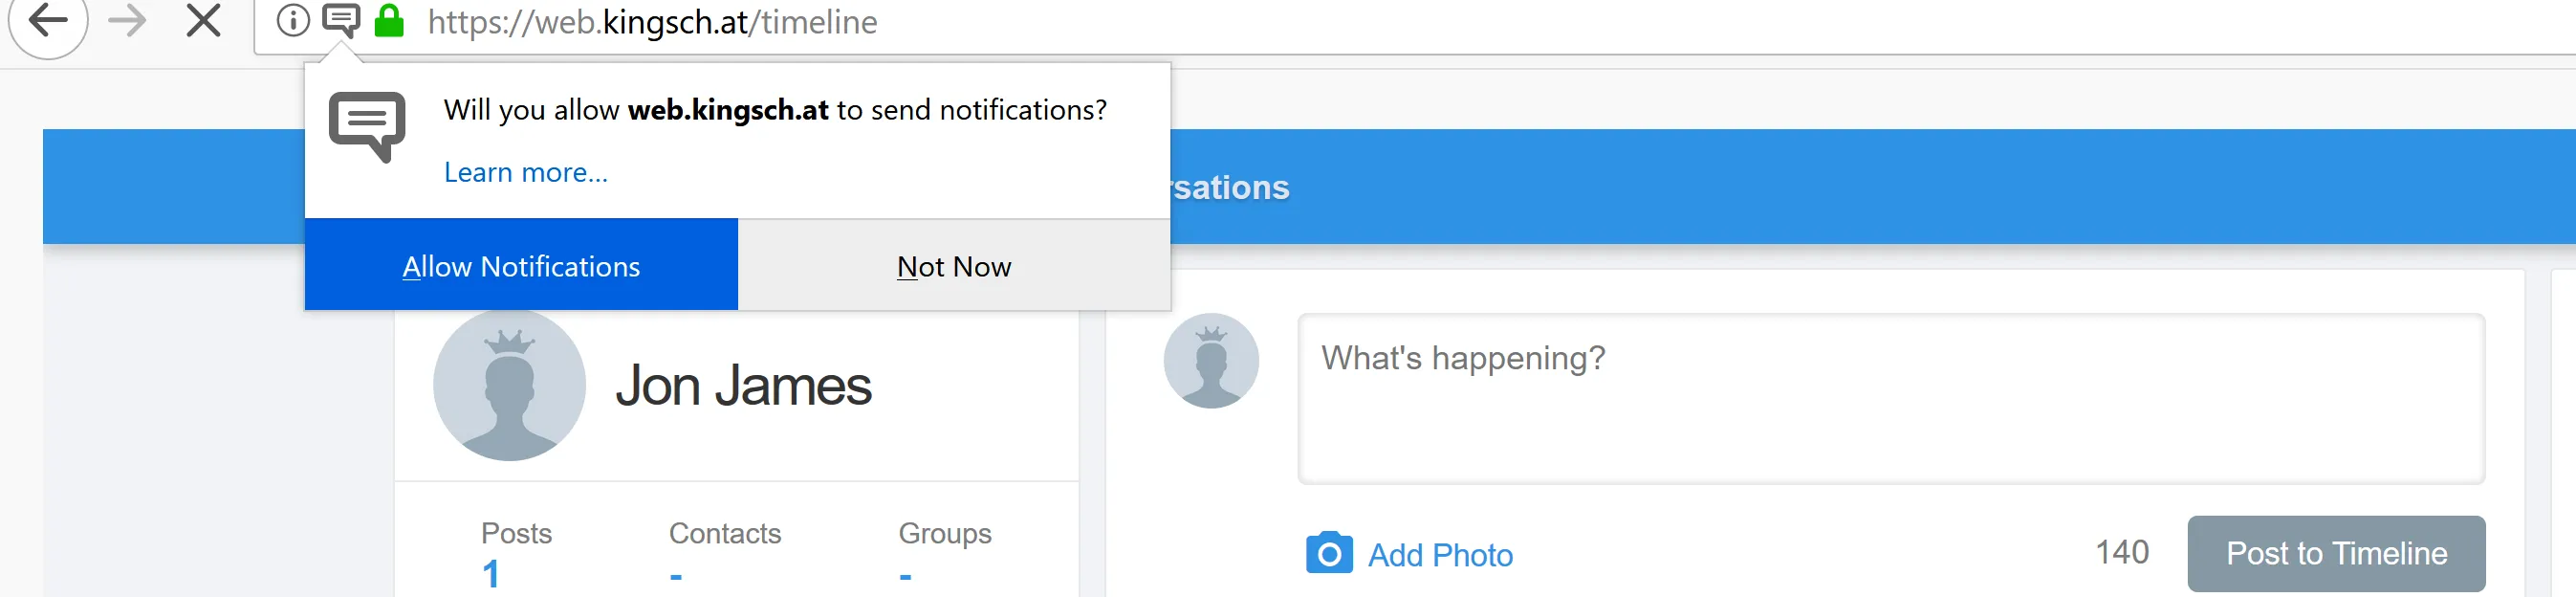
Task: Click the green padlock security icon
Action: (x=389, y=20)
